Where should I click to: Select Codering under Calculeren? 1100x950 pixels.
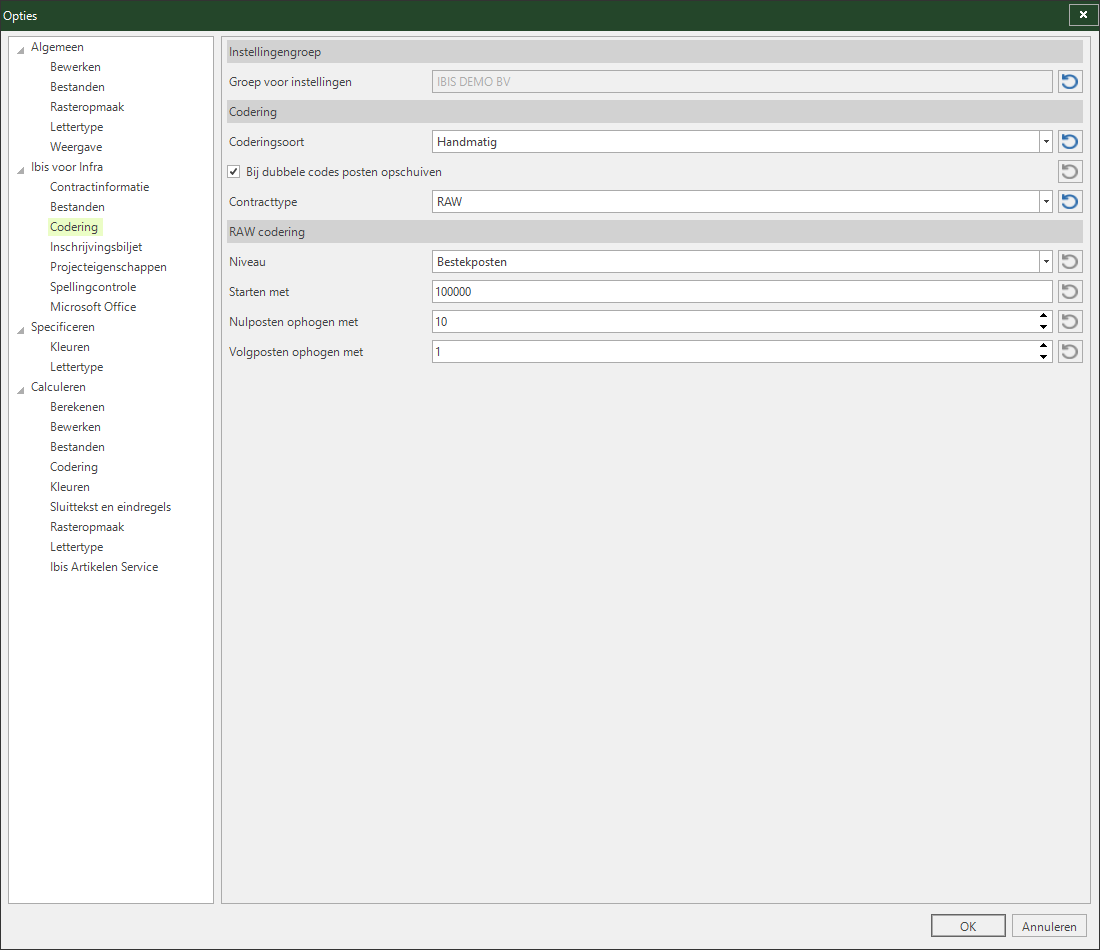pyautogui.click(x=74, y=467)
